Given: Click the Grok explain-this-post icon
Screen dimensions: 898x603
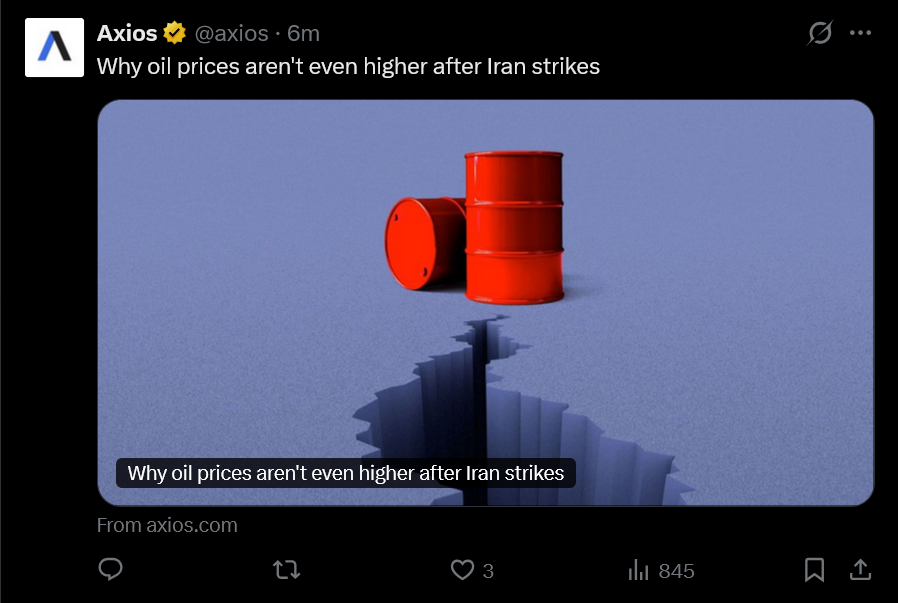Looking at the screenshot, I should tap(820, 33).
